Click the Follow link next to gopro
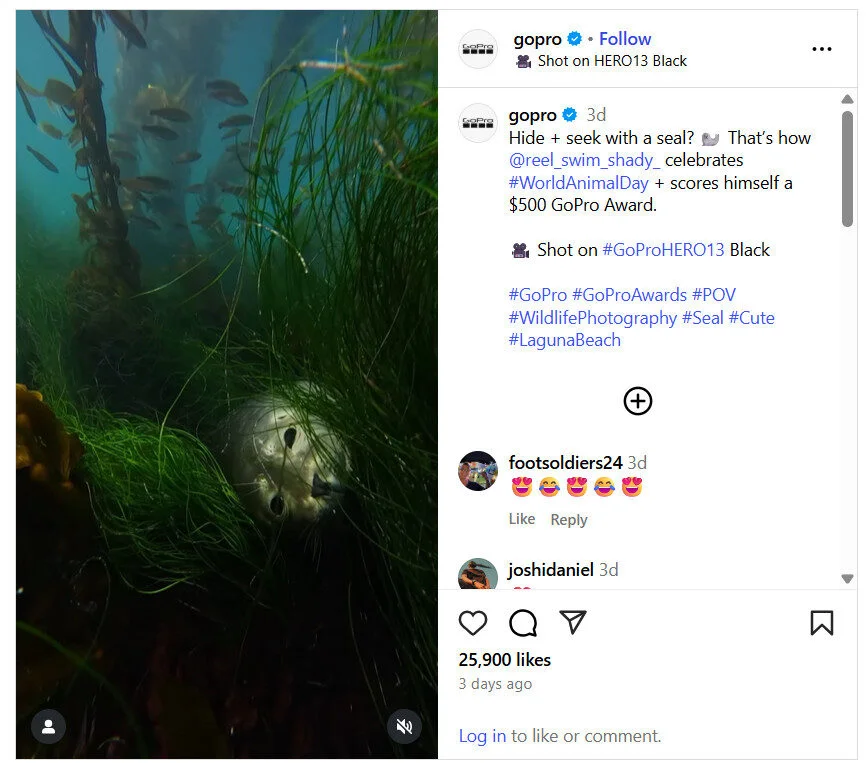867x763 pixels. pyautogui.click(x=625, y=38)
